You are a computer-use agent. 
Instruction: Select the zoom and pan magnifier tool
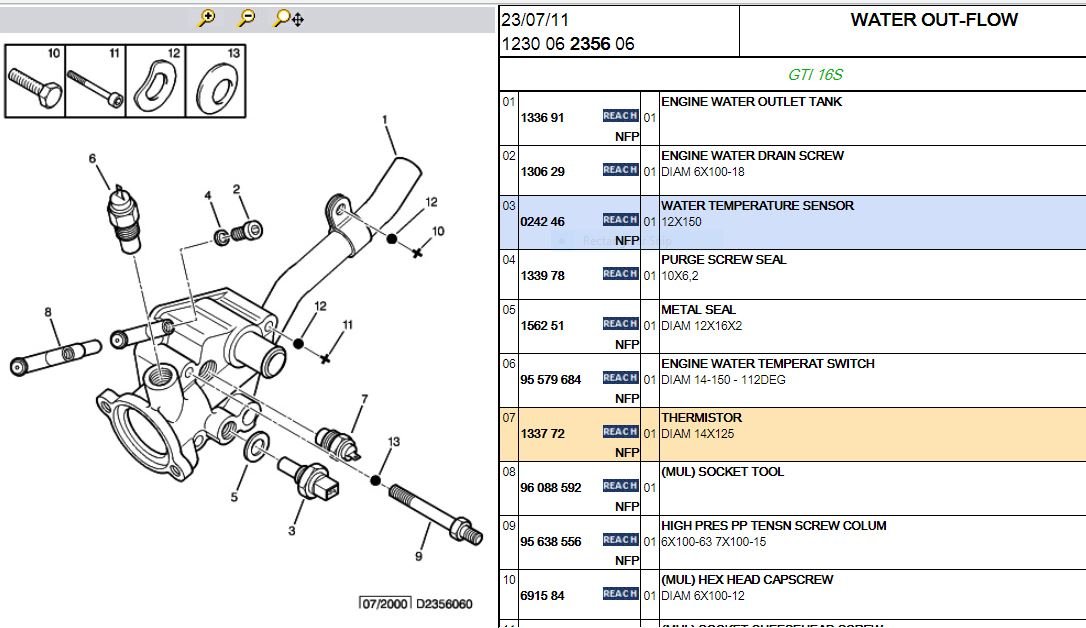tap(288, 19)
